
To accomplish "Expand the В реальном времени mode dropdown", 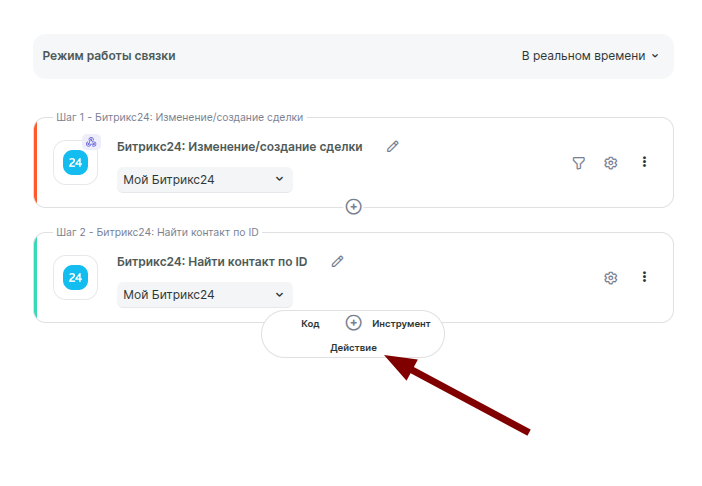I will (x=590, y=56).
